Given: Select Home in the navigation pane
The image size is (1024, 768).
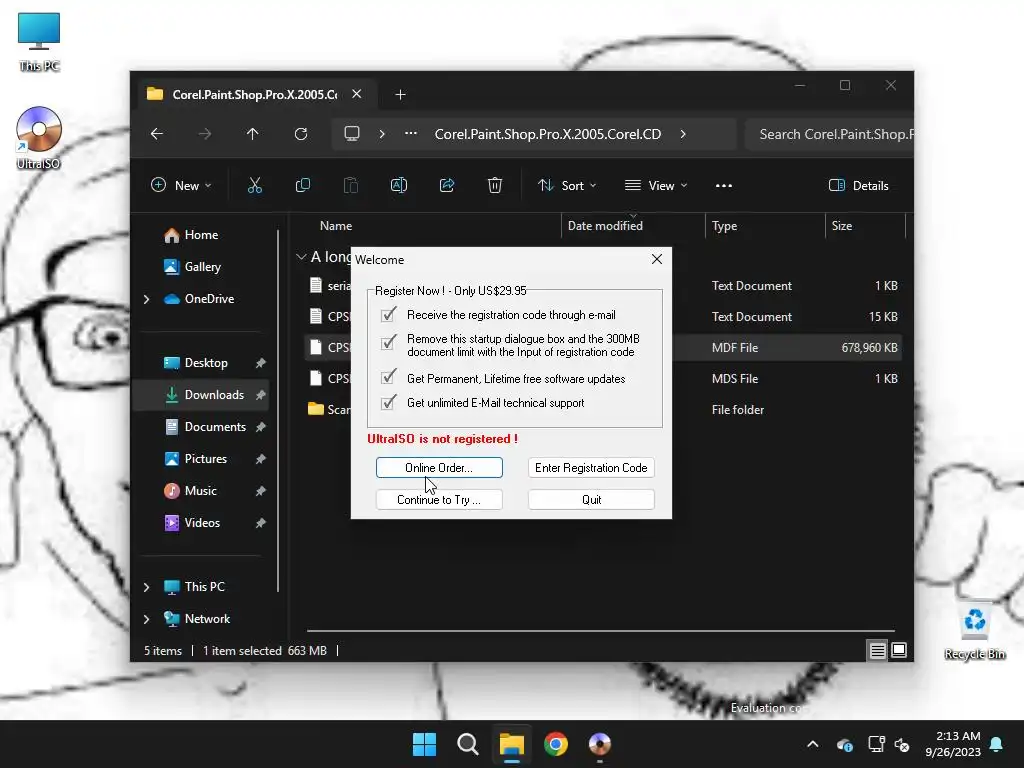Looking at the screenshot, I should click(x=201, y=235).
